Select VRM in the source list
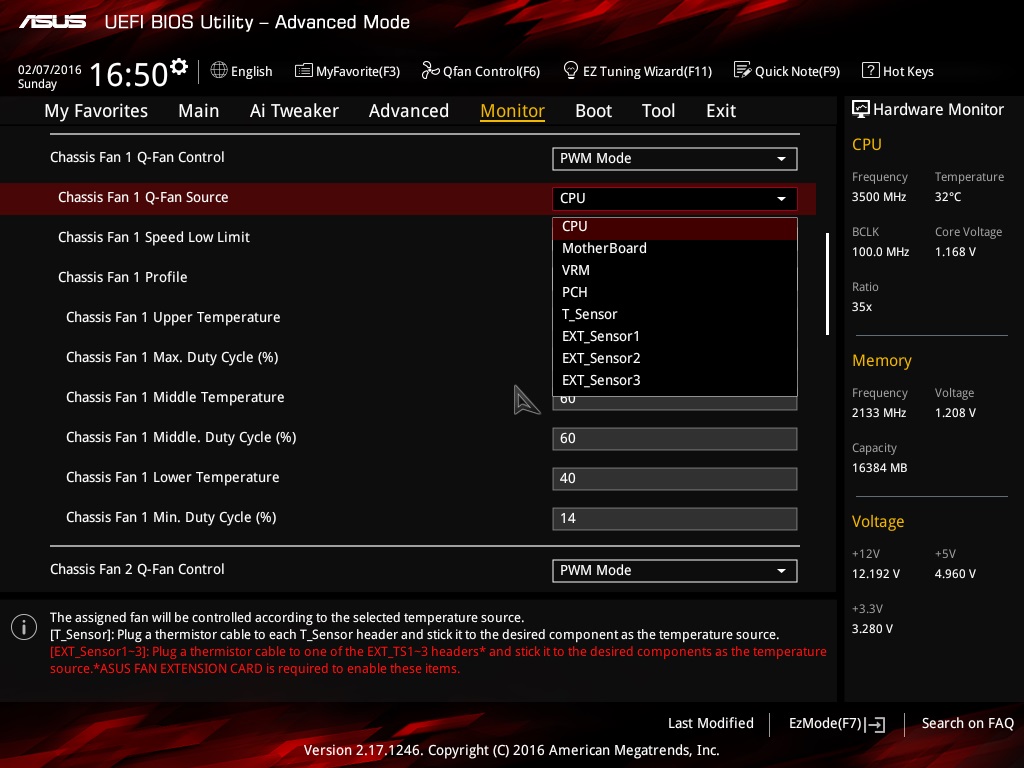Image resolution: width=1024 pixels, height=768 pixels. coord(675,270)
